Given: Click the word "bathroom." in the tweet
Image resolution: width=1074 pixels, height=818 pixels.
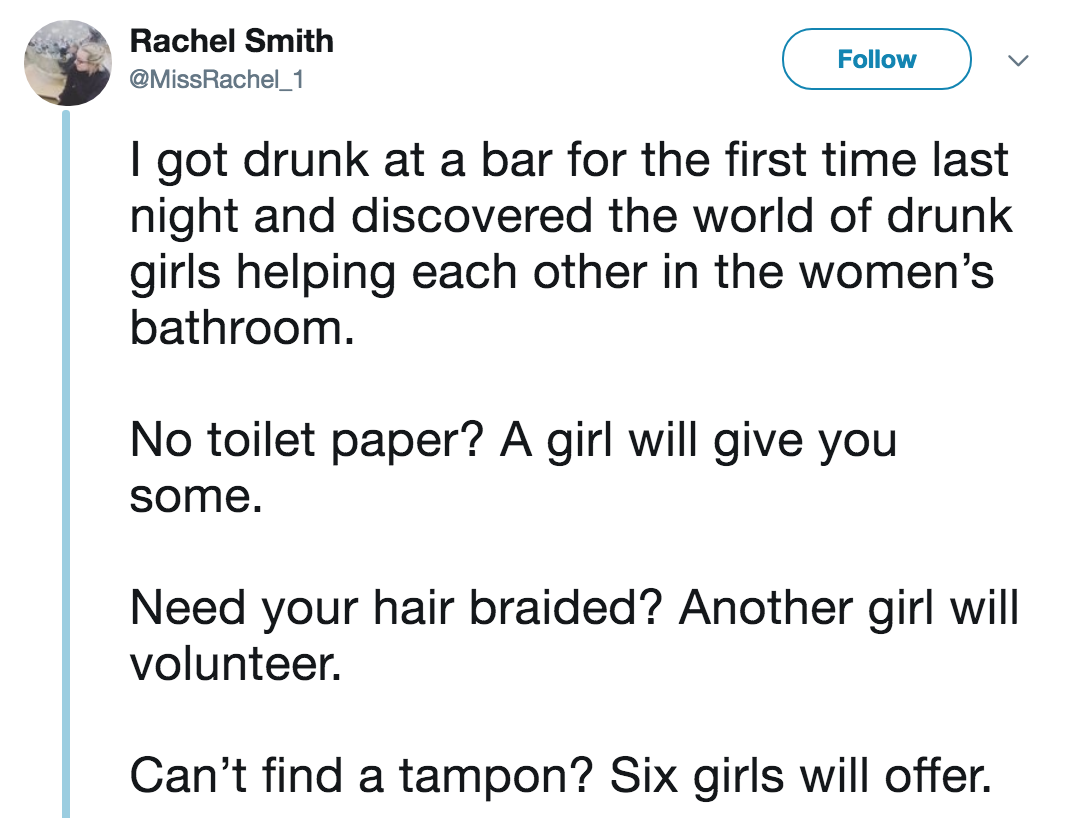Looking at the screenshot, I should pyautogui.click(x=242, y=327).
